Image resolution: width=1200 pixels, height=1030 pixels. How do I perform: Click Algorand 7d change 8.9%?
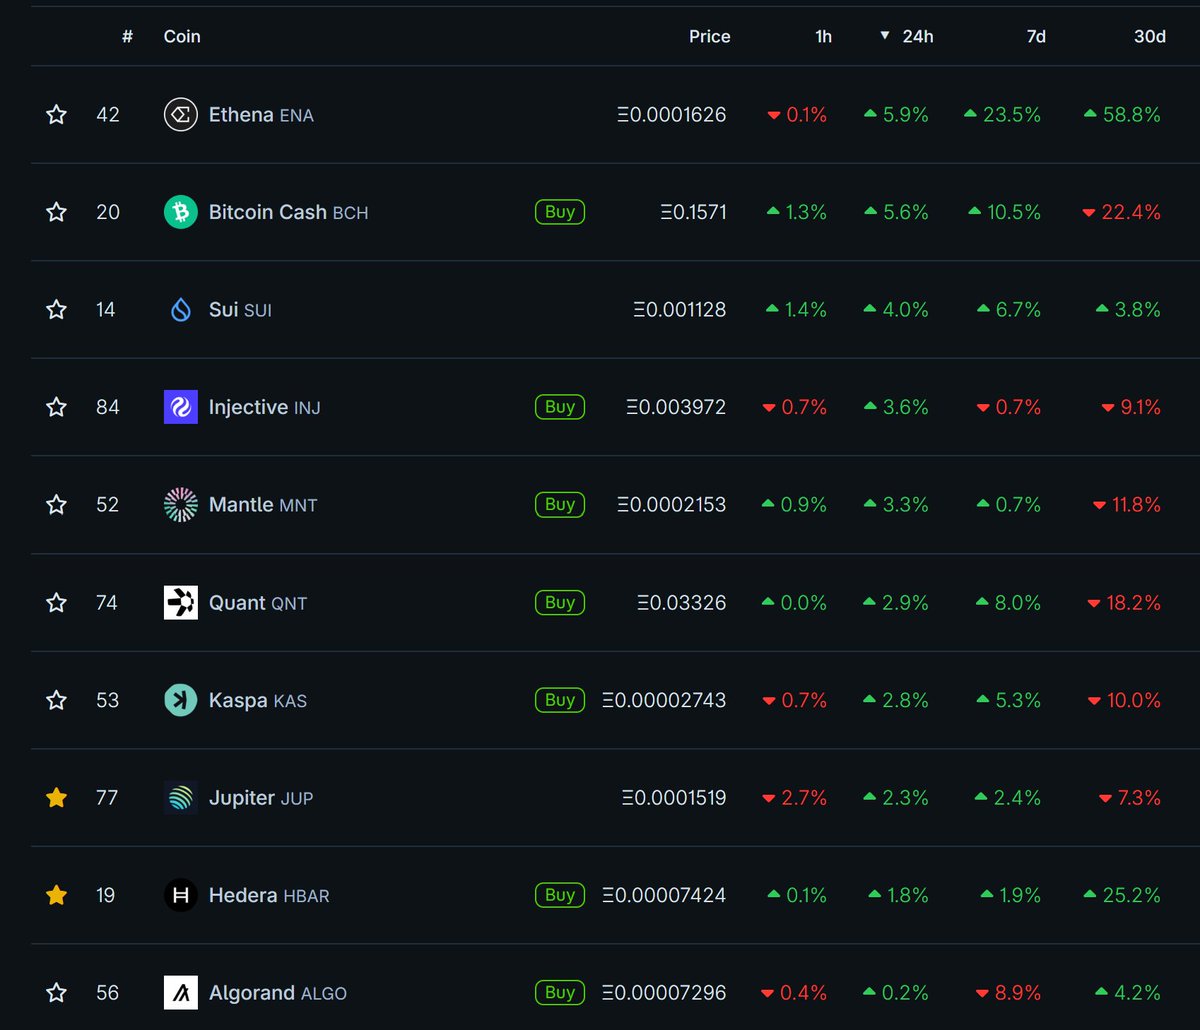pos(1009,993)
